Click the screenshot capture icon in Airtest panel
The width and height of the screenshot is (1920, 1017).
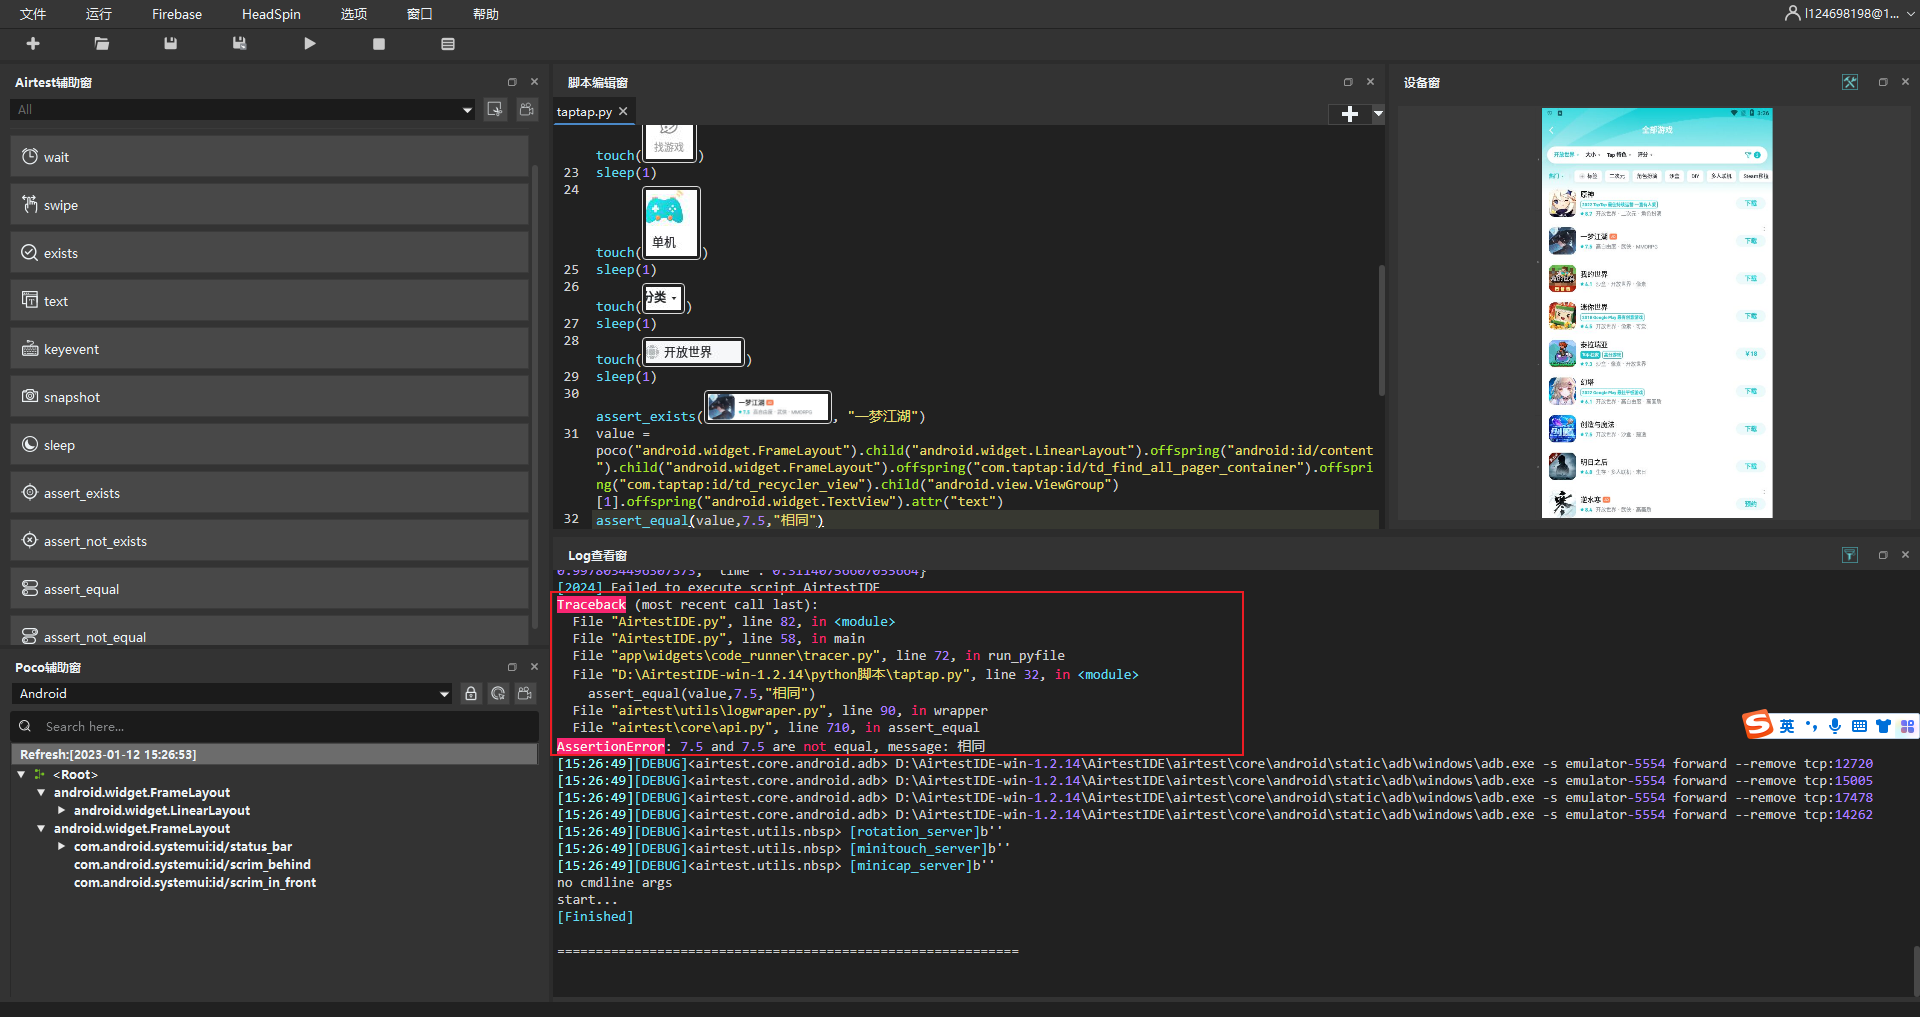tap(495, 109)
